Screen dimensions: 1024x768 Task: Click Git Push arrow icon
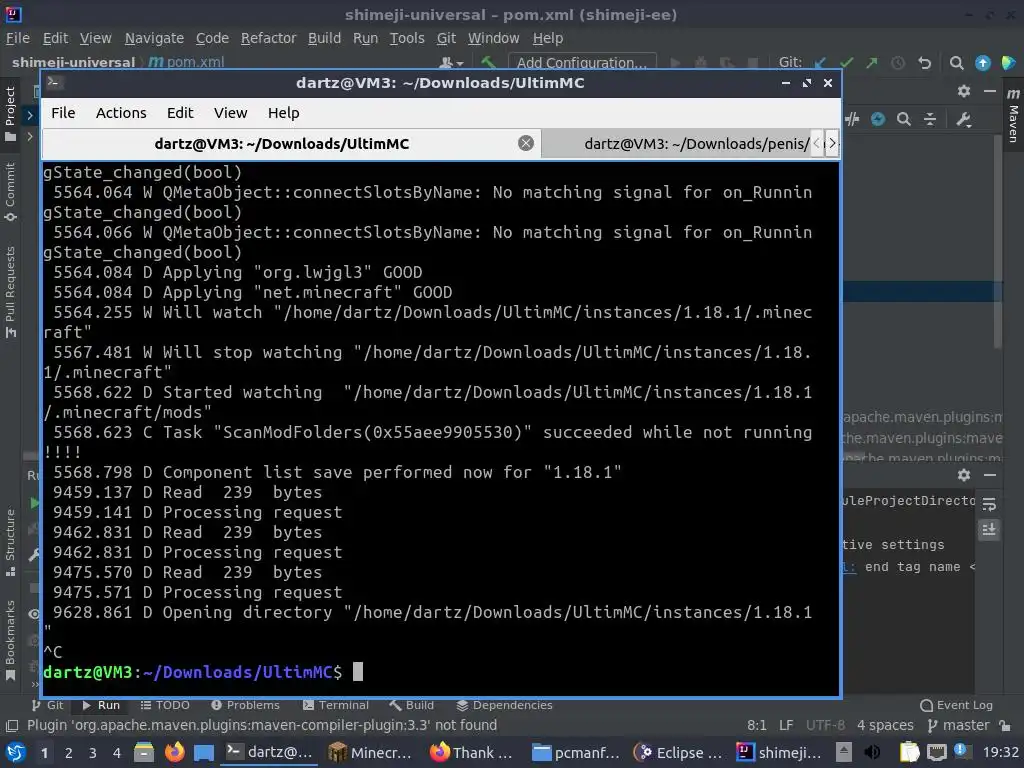[x=872, y=63]
